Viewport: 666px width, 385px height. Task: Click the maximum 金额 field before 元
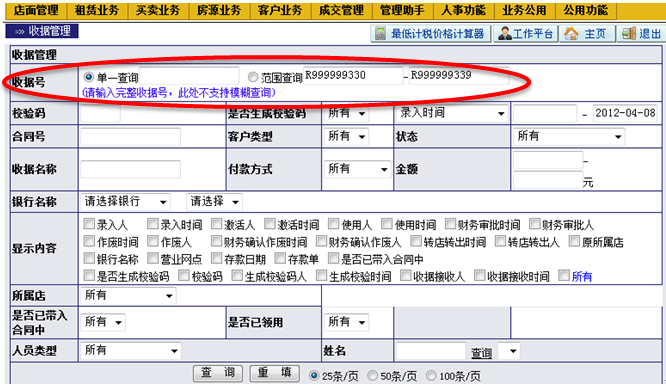coord(548,180)
